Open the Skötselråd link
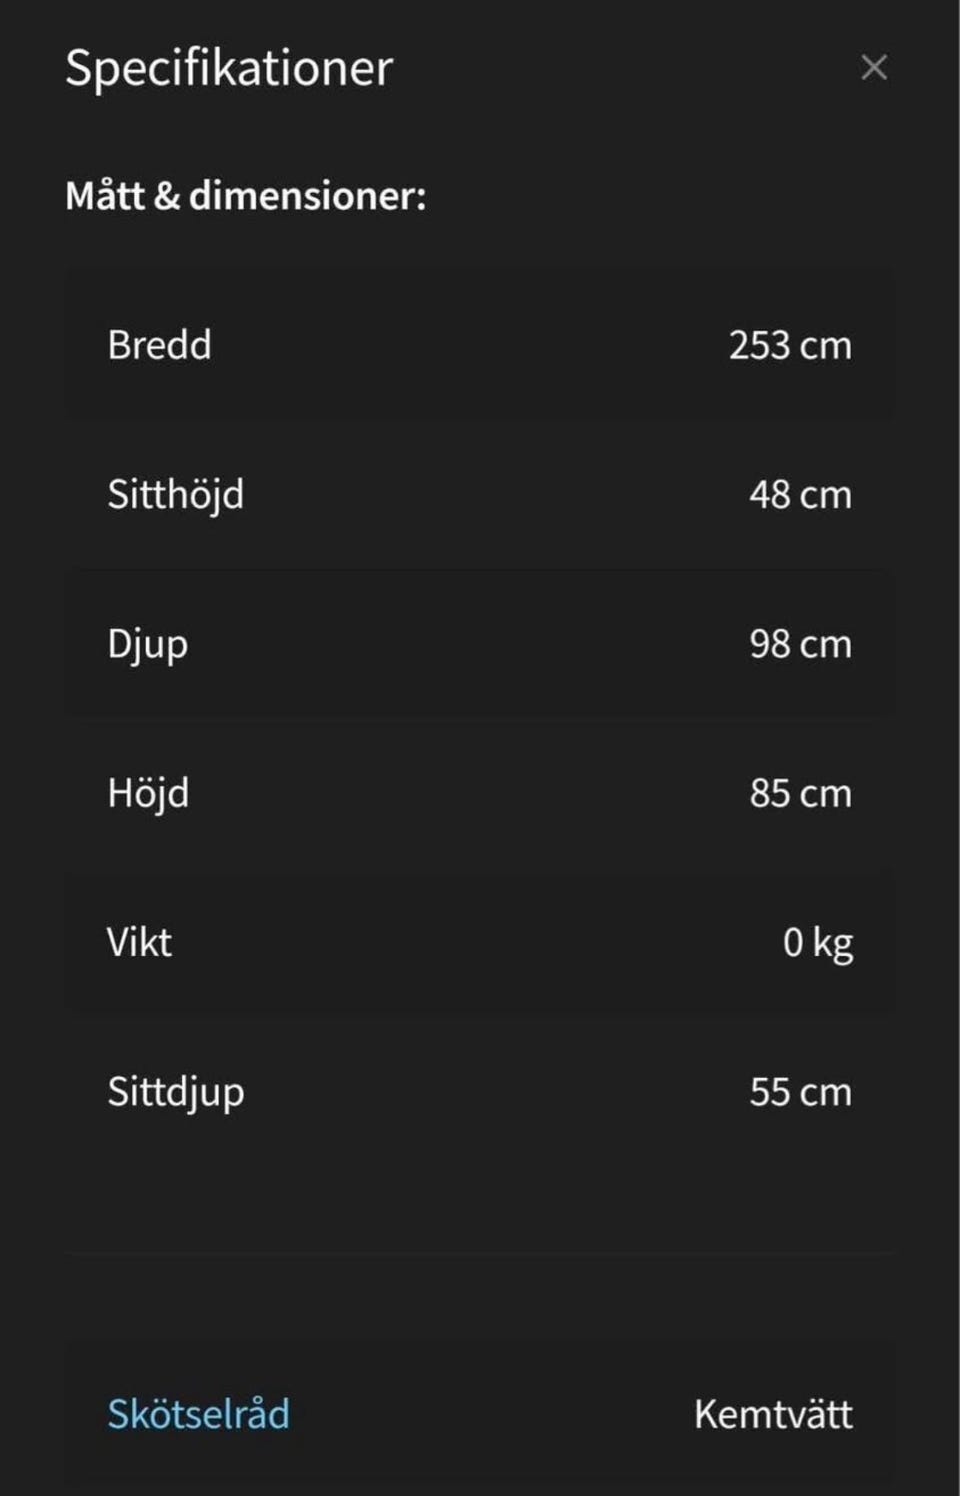 tap(198, 1413)
